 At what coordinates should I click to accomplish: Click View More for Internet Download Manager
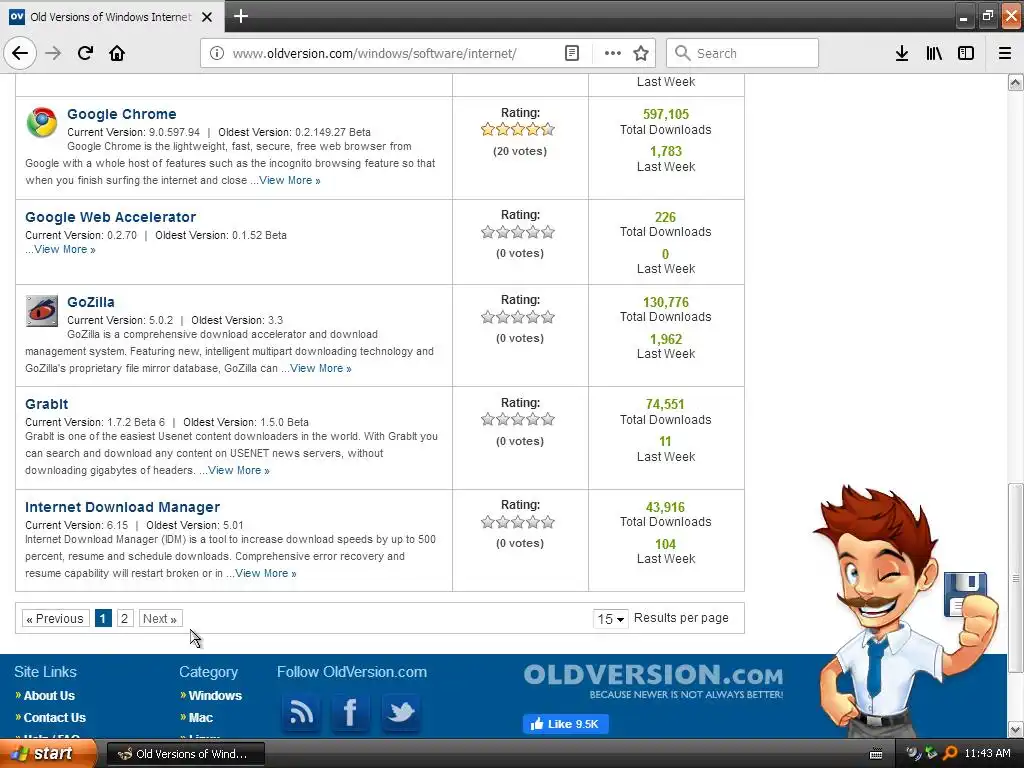[x=266, y=573]
